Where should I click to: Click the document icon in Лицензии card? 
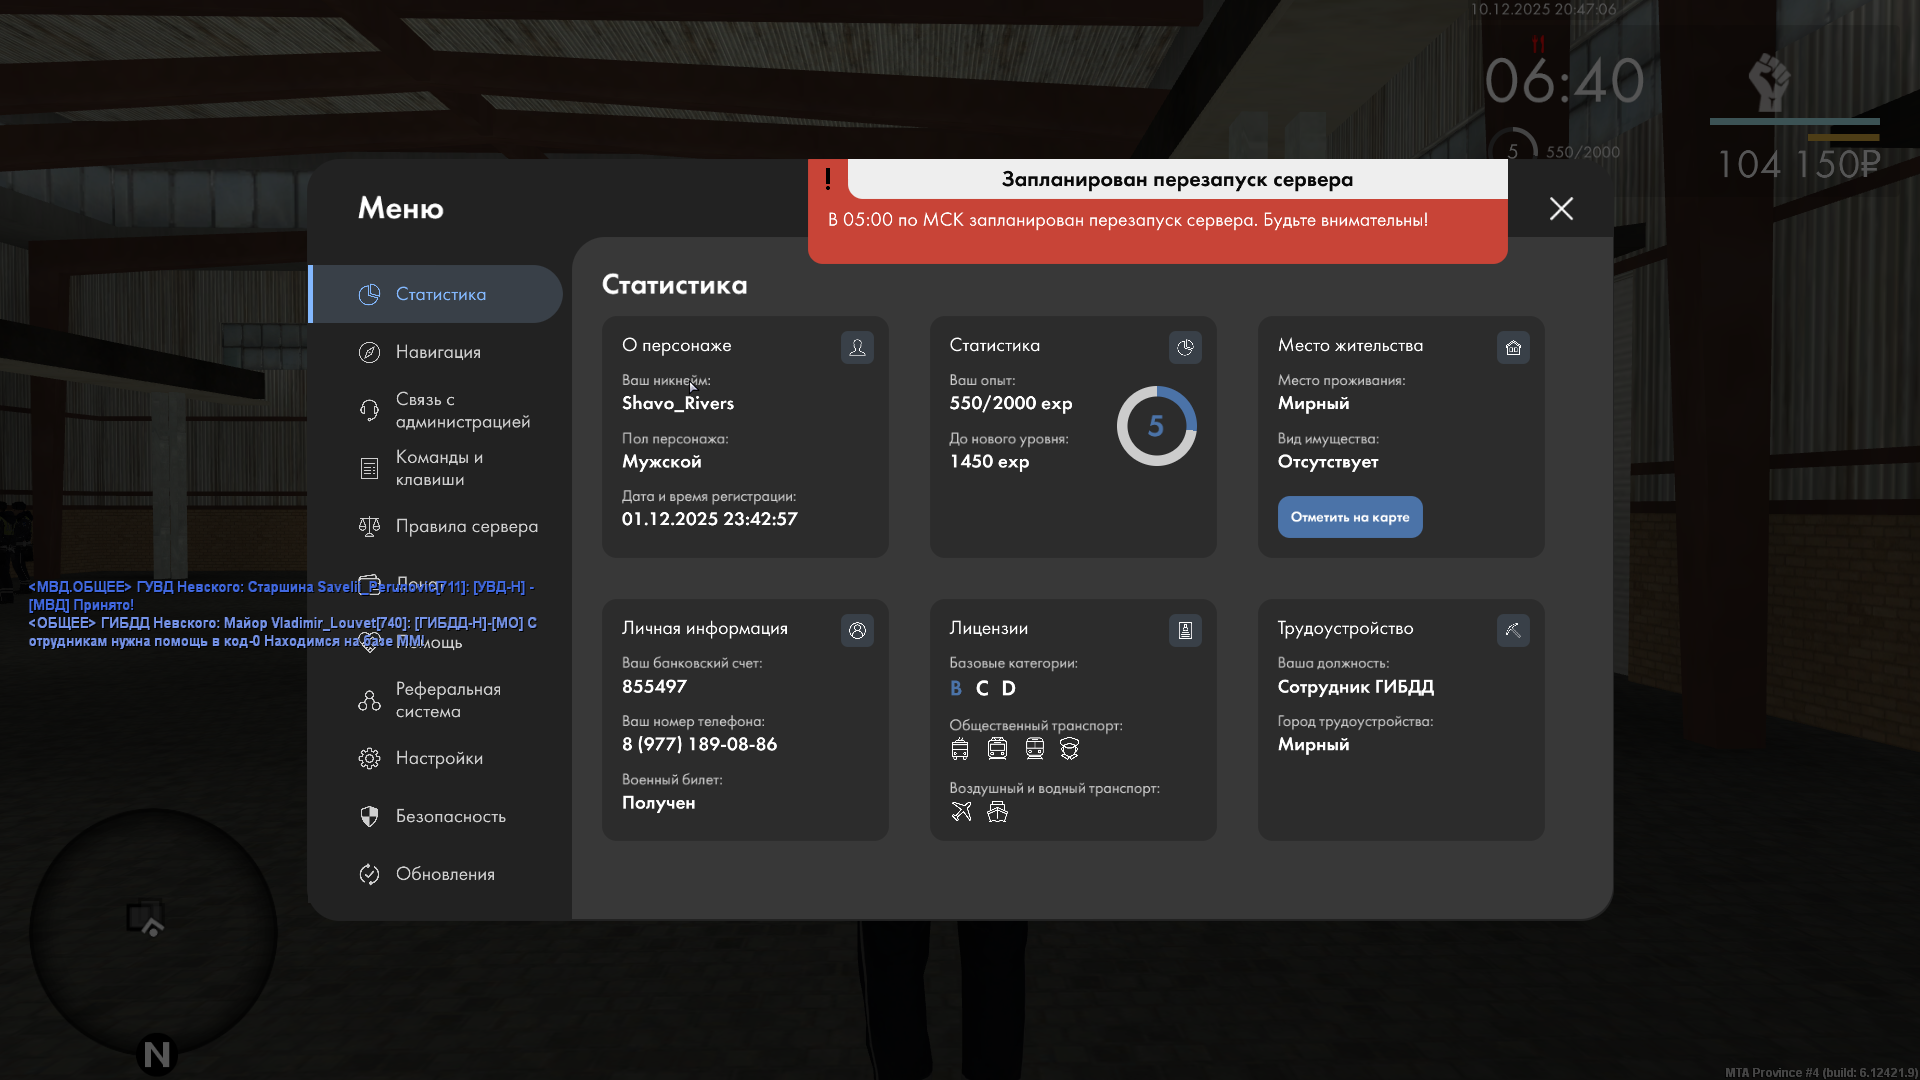point(1185,630)
